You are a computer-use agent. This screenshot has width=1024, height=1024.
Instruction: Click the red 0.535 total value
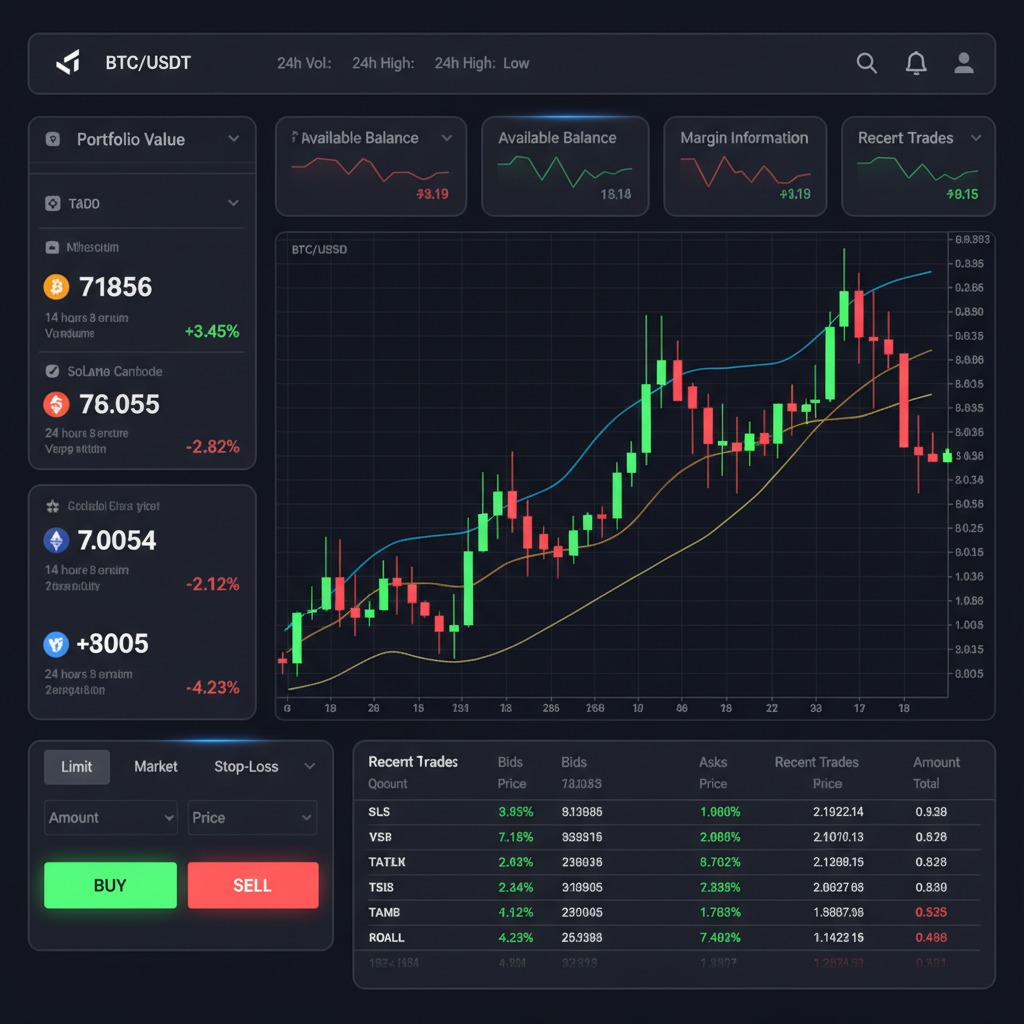coord(931,912)
